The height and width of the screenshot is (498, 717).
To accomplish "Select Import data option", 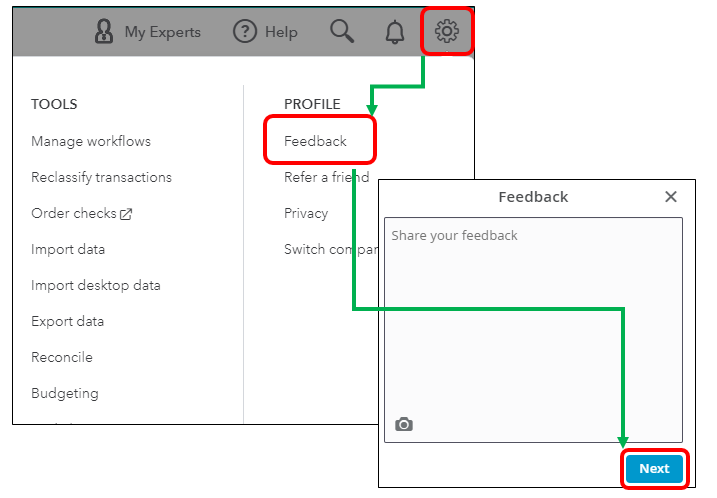I will tap(68, 249).
